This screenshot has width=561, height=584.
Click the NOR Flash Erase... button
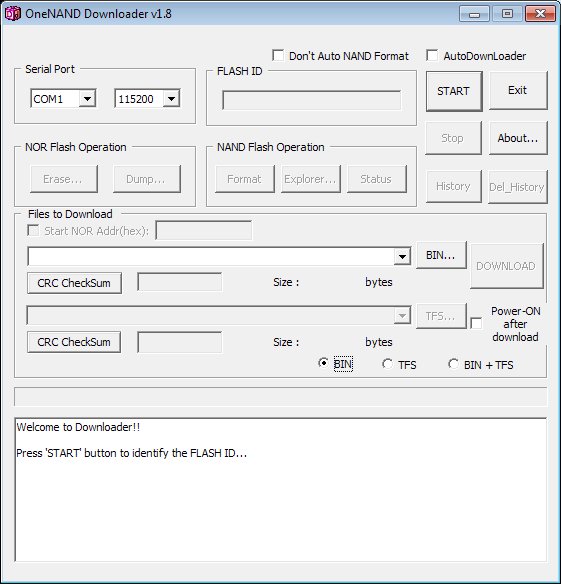coord(64,179)
